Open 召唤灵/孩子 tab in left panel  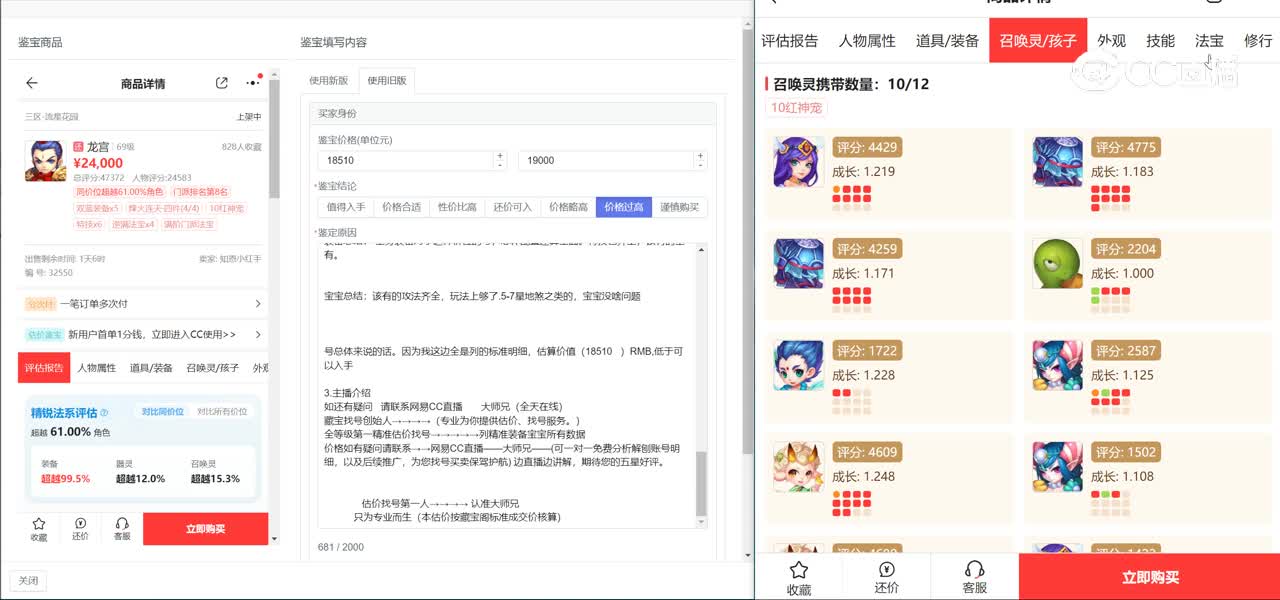[212, 368]
